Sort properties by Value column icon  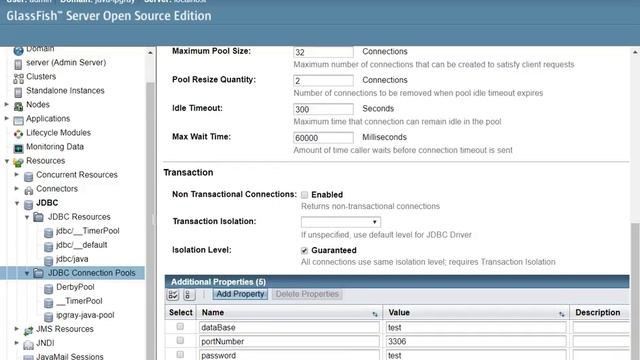(x=562, y=313)
